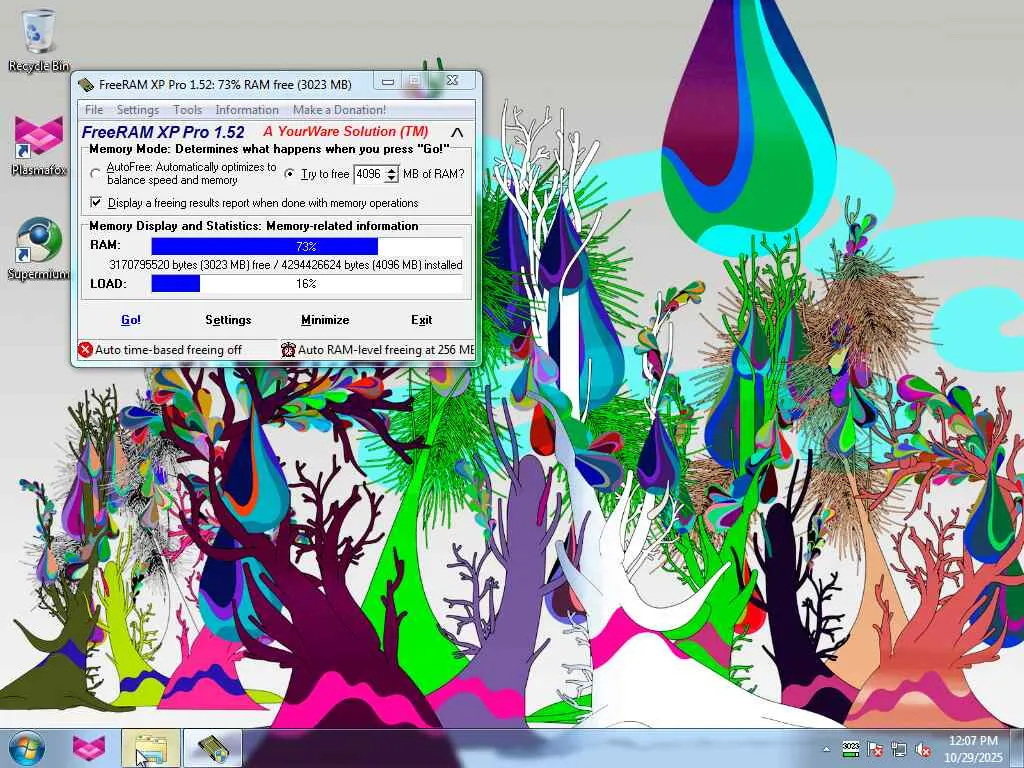The height and width of the screenshot is (768, 1024).
Task: Click the Settings button below statistics
Action: (228, 319)
